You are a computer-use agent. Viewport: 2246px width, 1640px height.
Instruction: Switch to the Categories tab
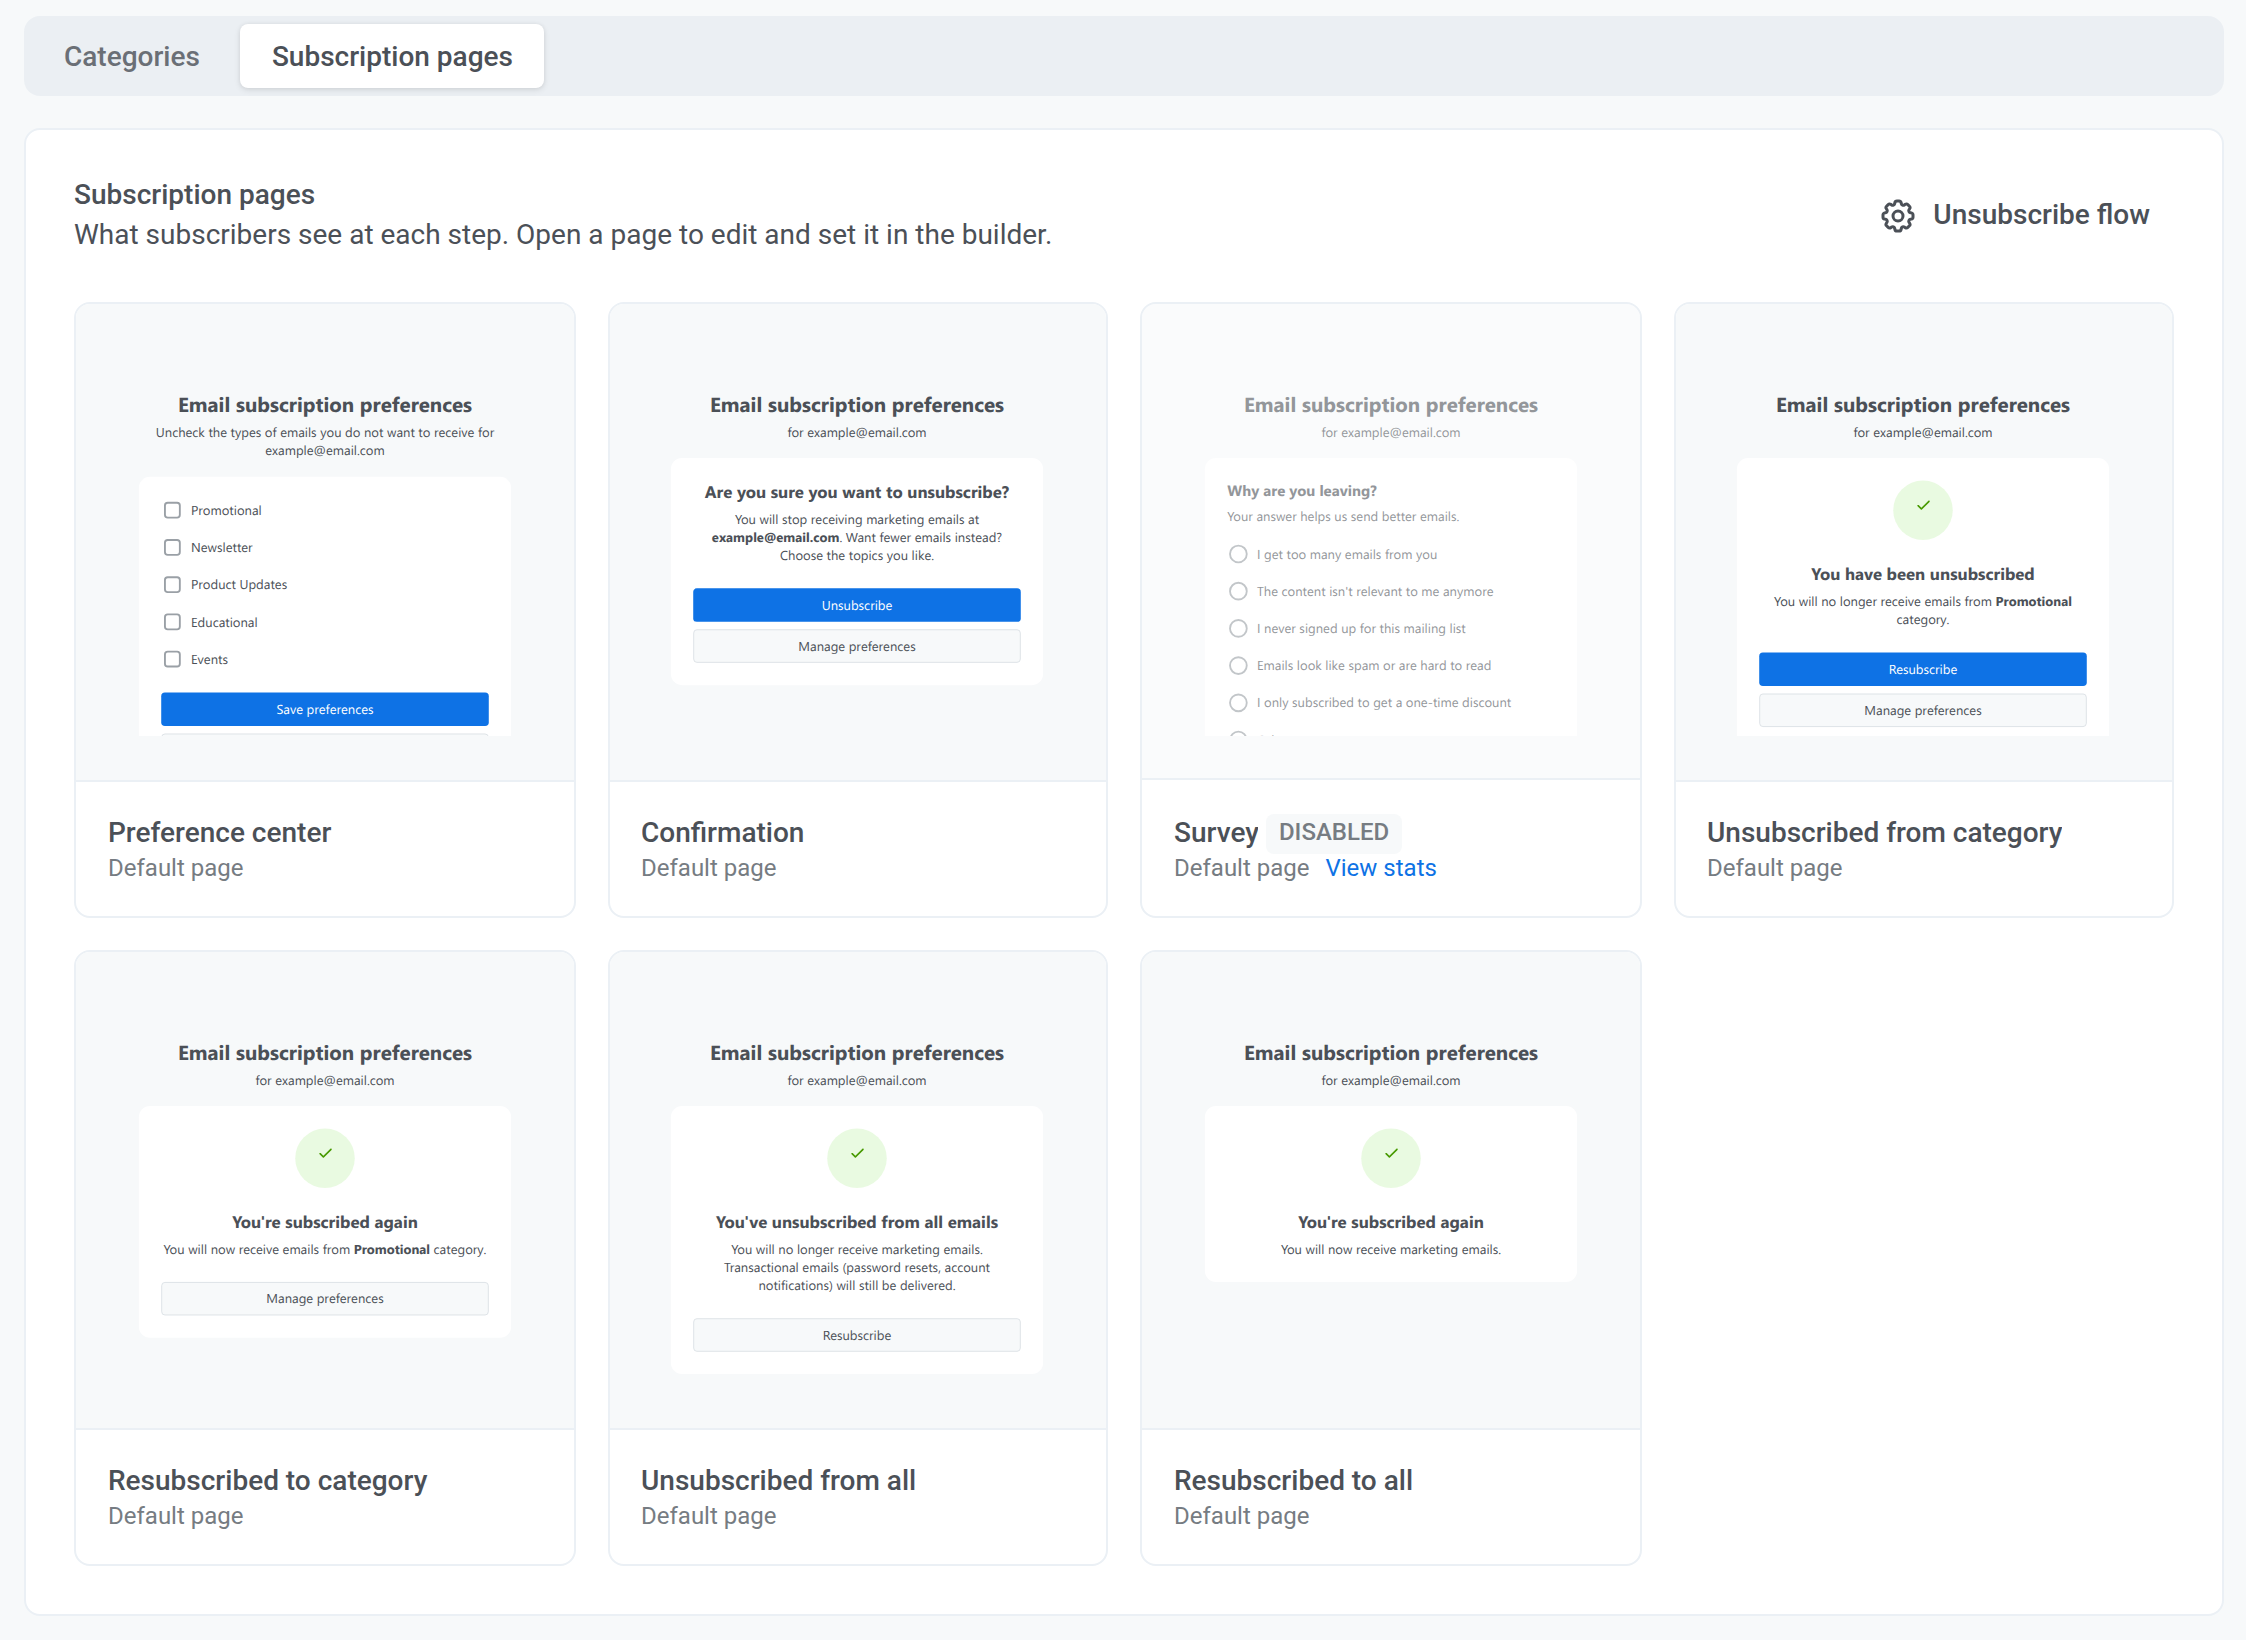point(132,56)
